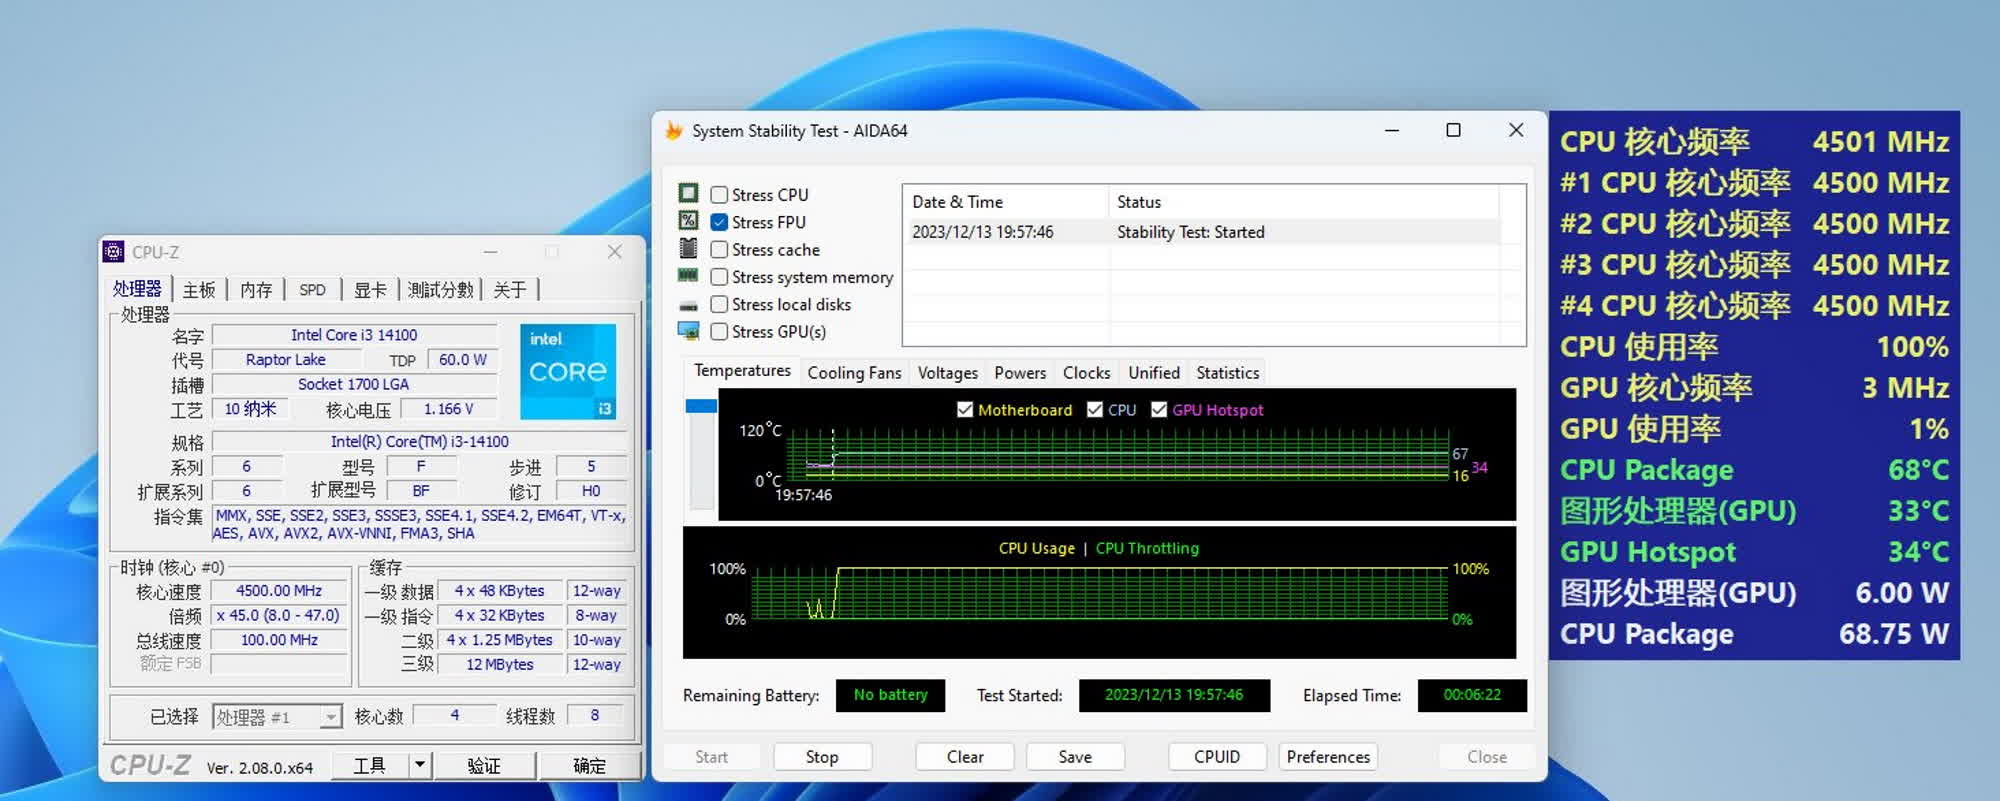Open the 主板 tab in CPU-Z

(x=199, y=290)
